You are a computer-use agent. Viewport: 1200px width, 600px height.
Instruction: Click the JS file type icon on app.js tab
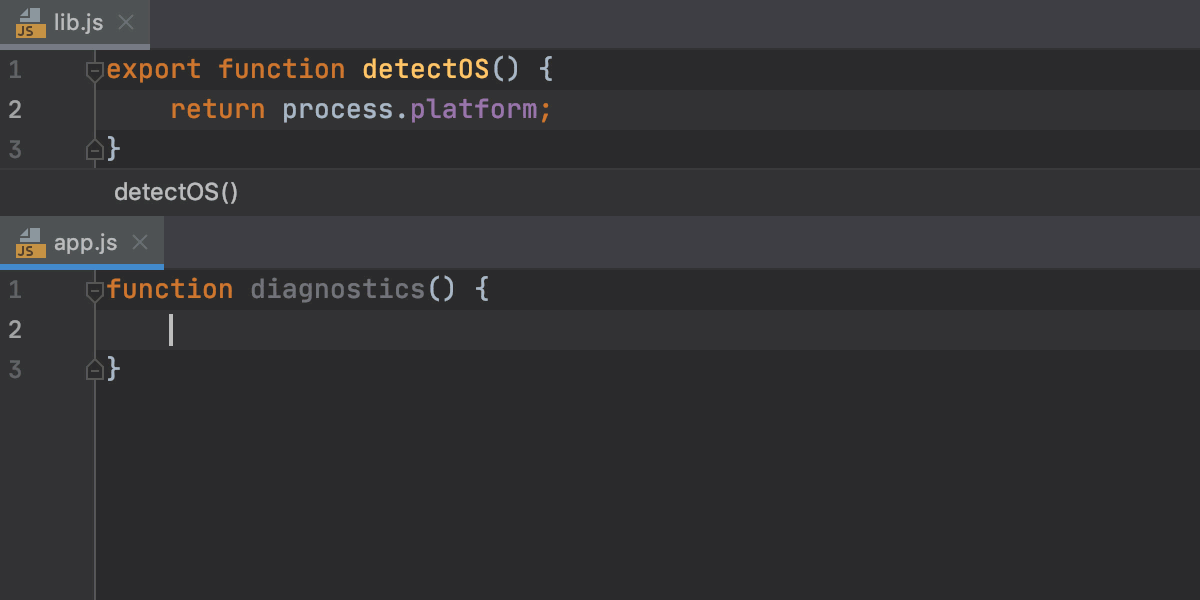click(31, 242)
